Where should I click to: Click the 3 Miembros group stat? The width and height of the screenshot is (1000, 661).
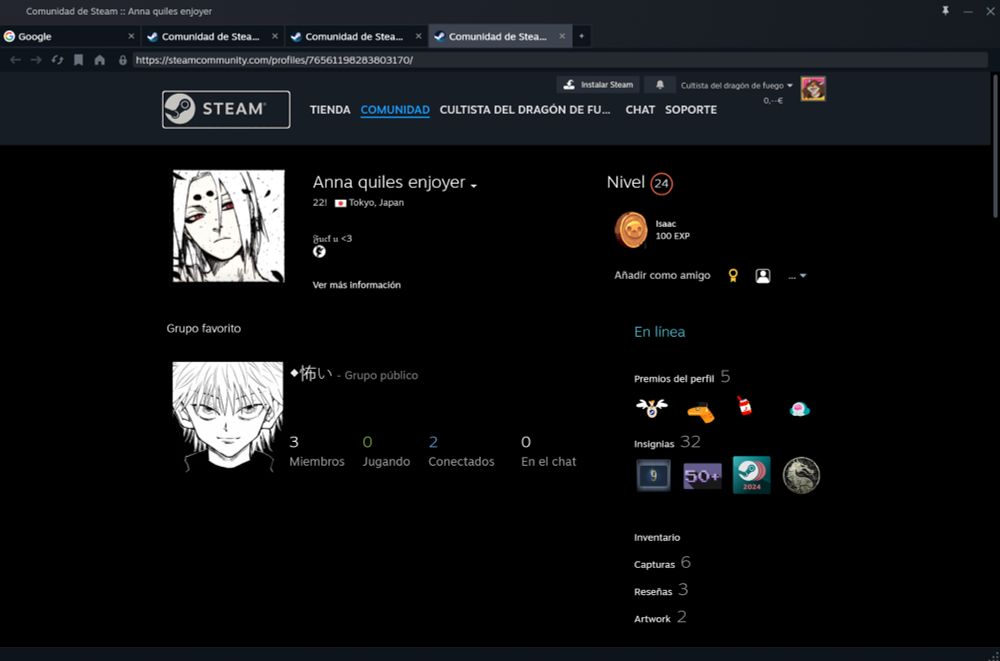tap(316, 451)
